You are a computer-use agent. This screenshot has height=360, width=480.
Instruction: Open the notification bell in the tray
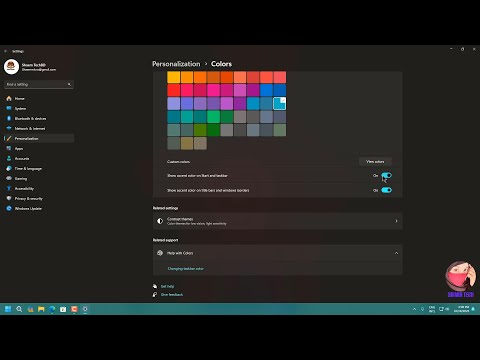[x=473, y=309]
